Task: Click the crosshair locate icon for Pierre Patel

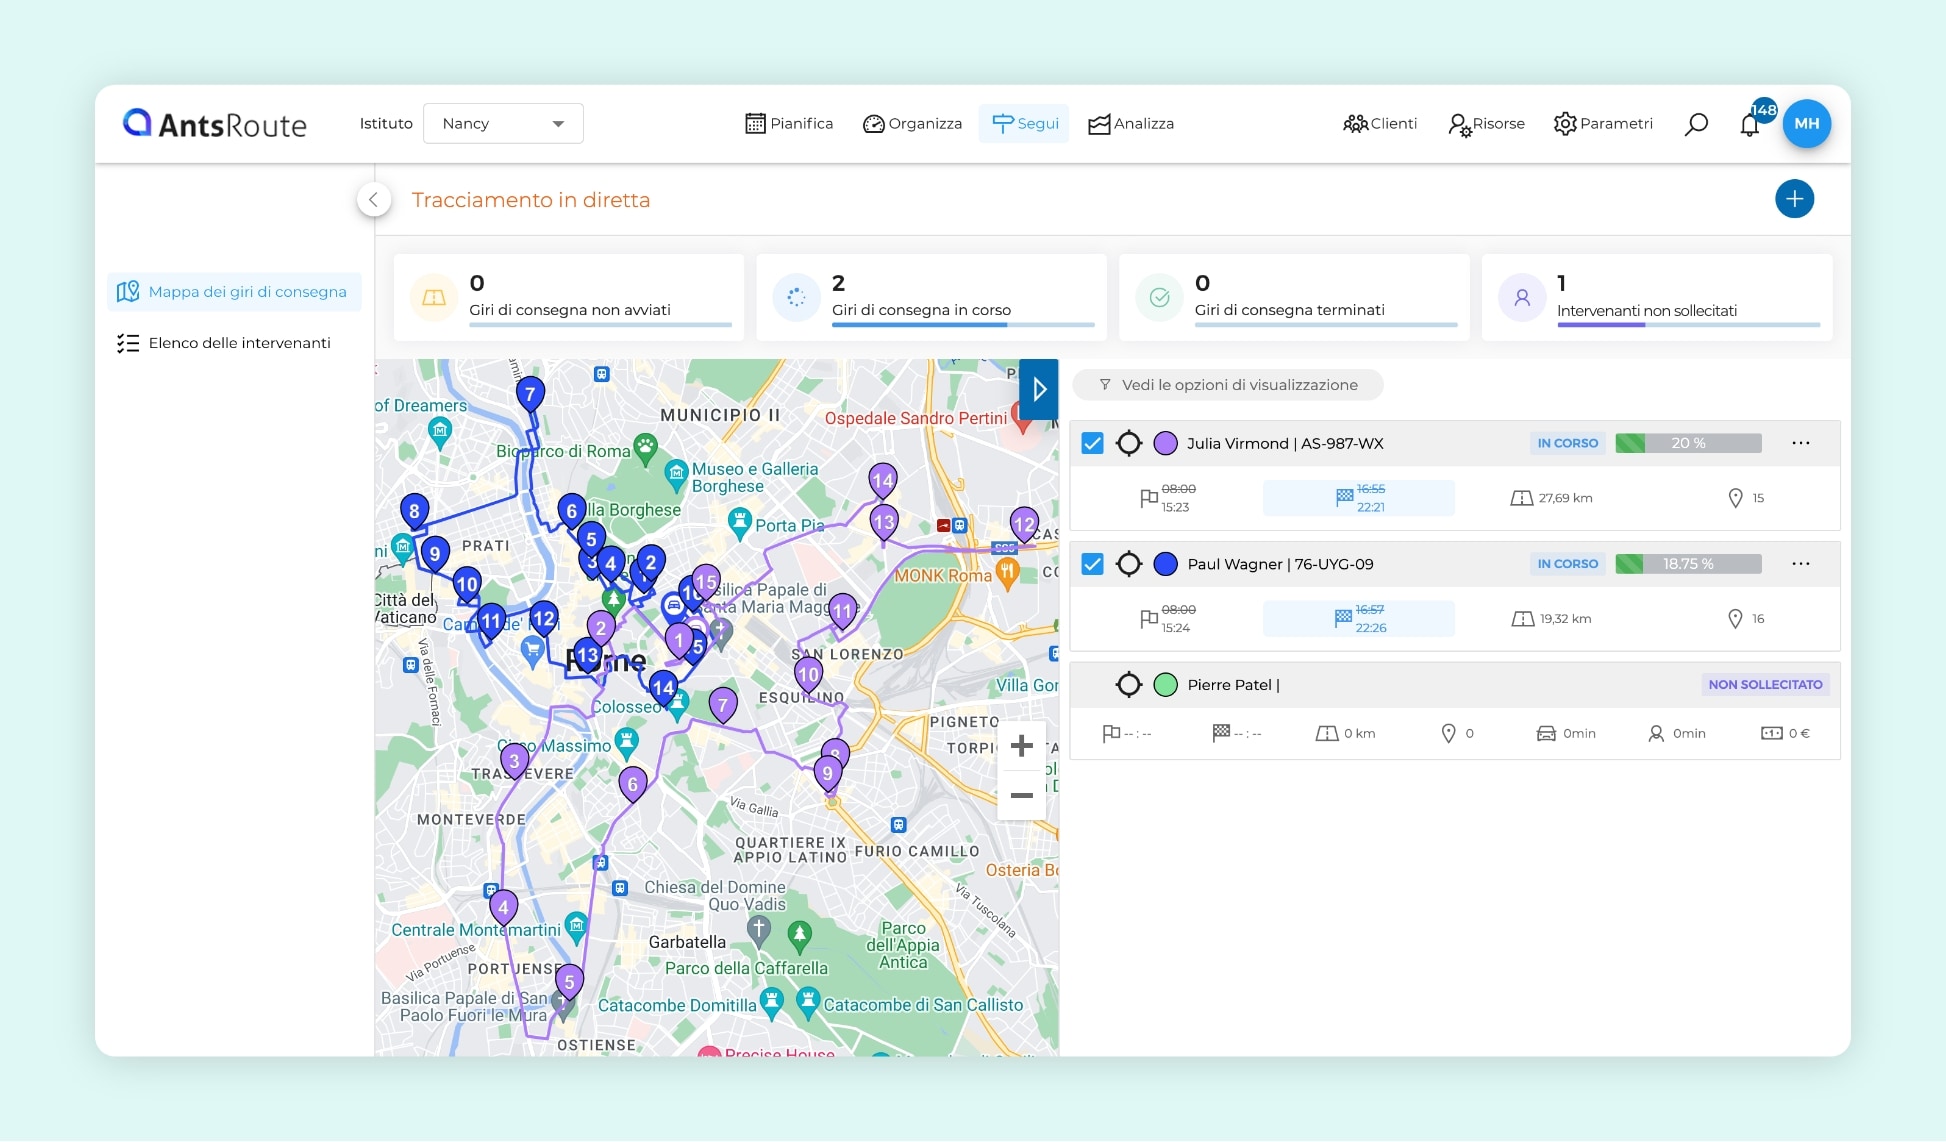Action: click(1129, 685)
